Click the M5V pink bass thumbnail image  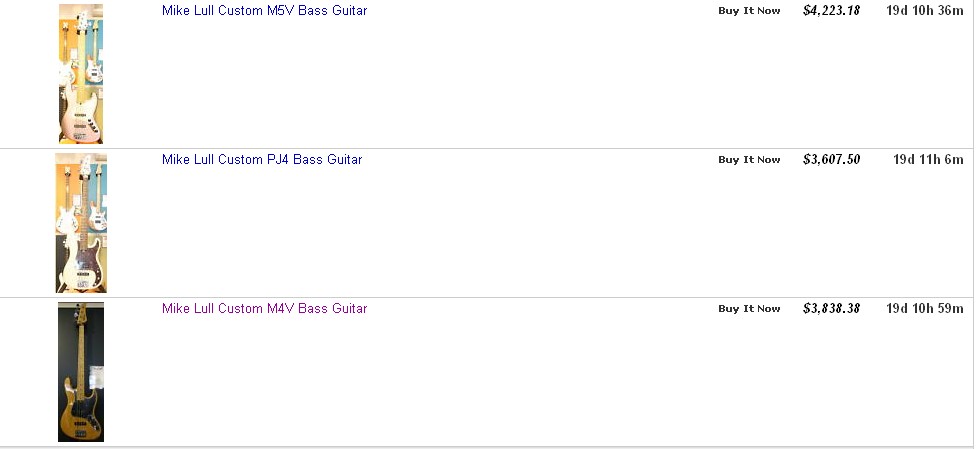point(81,73)
